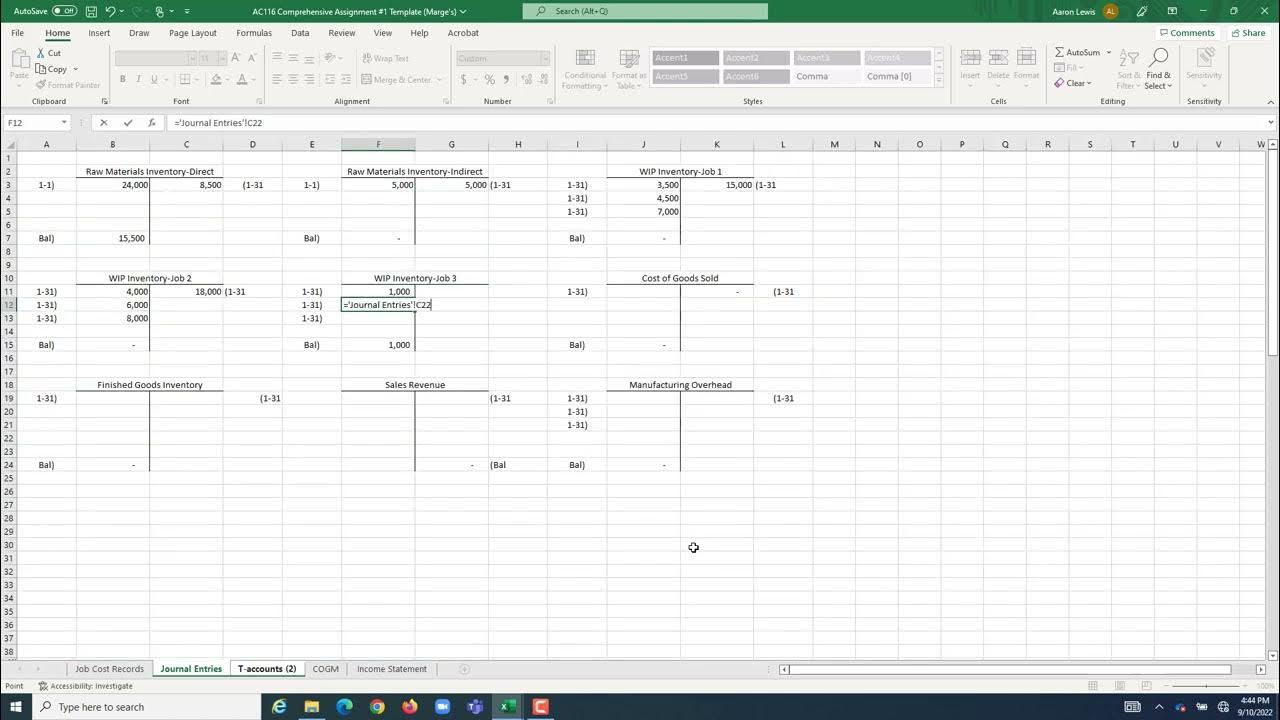Collapse the ribbon chevron
Screen dimensions: 1280x720
pos(1269,101)
